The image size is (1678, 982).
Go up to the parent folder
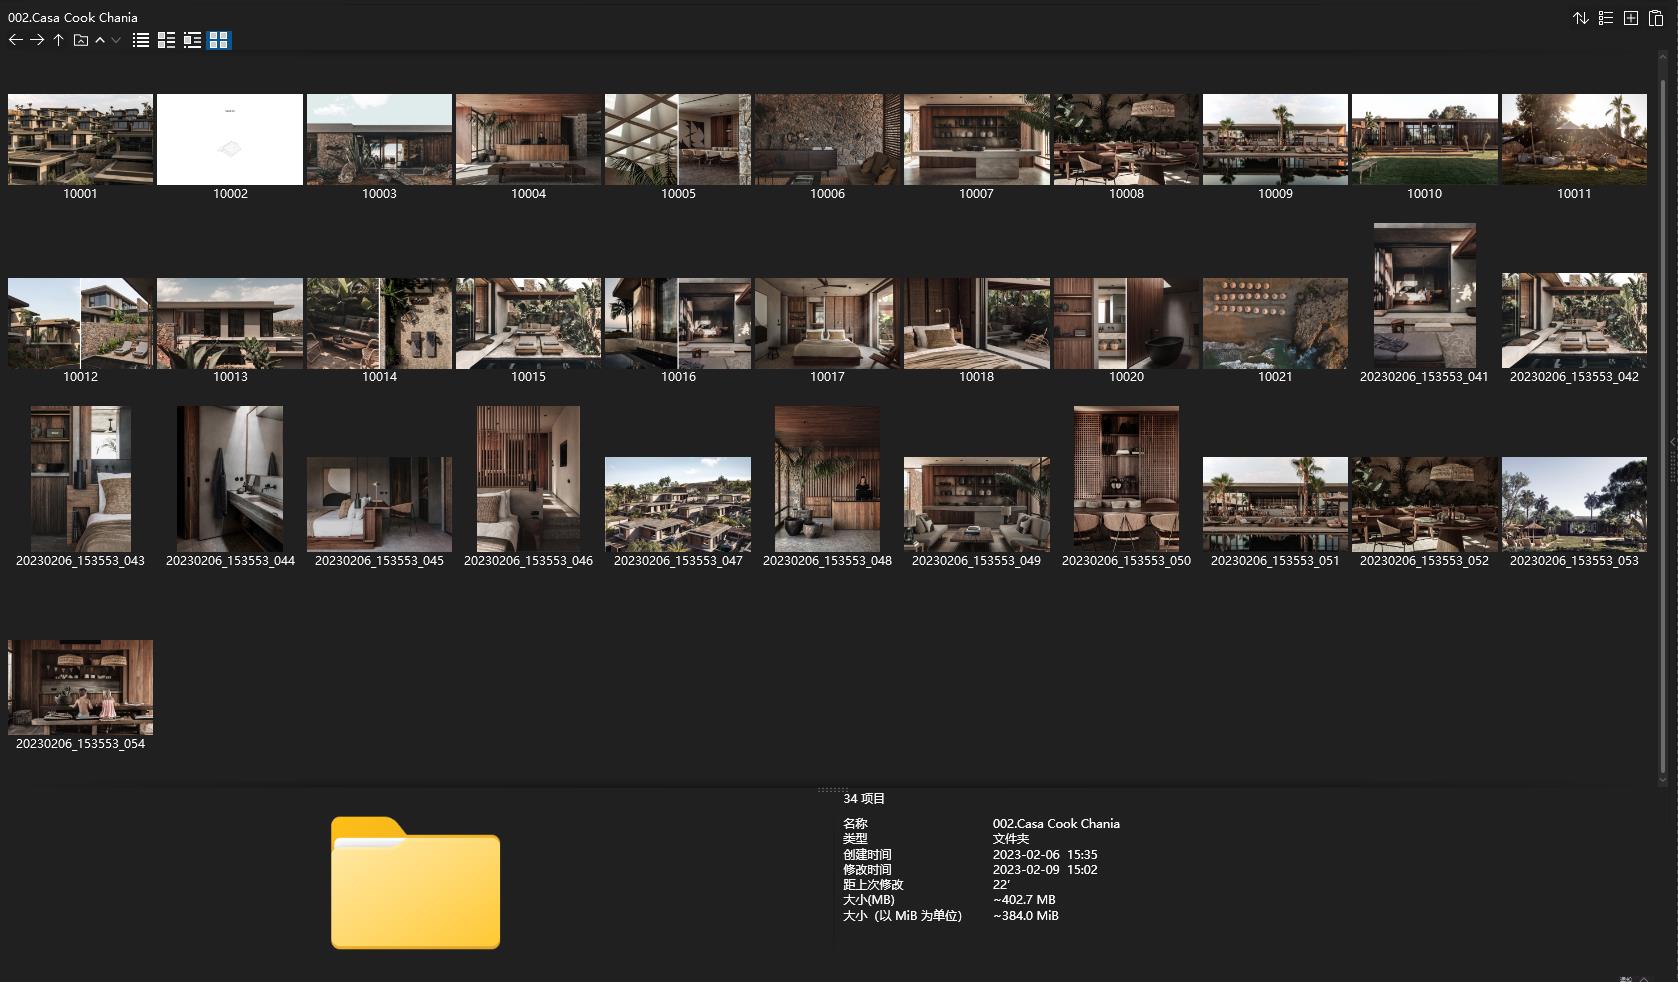[x=59, y=40]
